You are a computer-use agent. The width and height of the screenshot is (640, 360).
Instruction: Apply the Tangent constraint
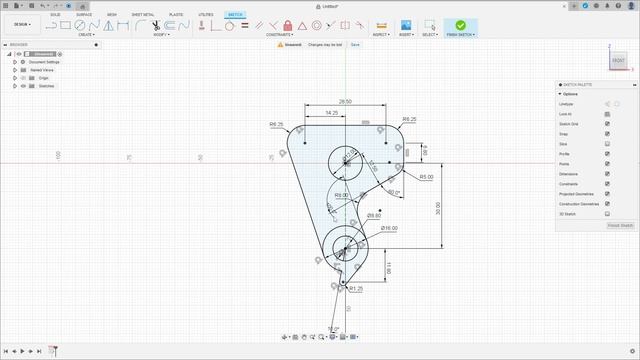230,26
